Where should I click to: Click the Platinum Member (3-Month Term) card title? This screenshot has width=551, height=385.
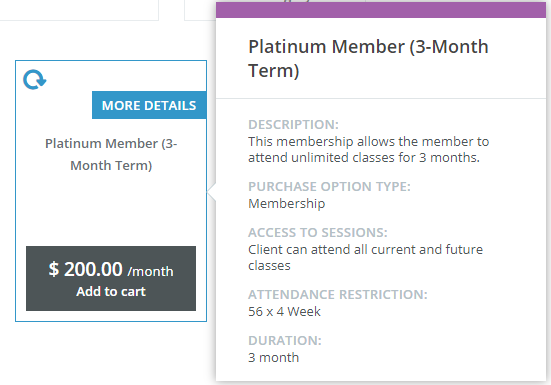[111, 154]
